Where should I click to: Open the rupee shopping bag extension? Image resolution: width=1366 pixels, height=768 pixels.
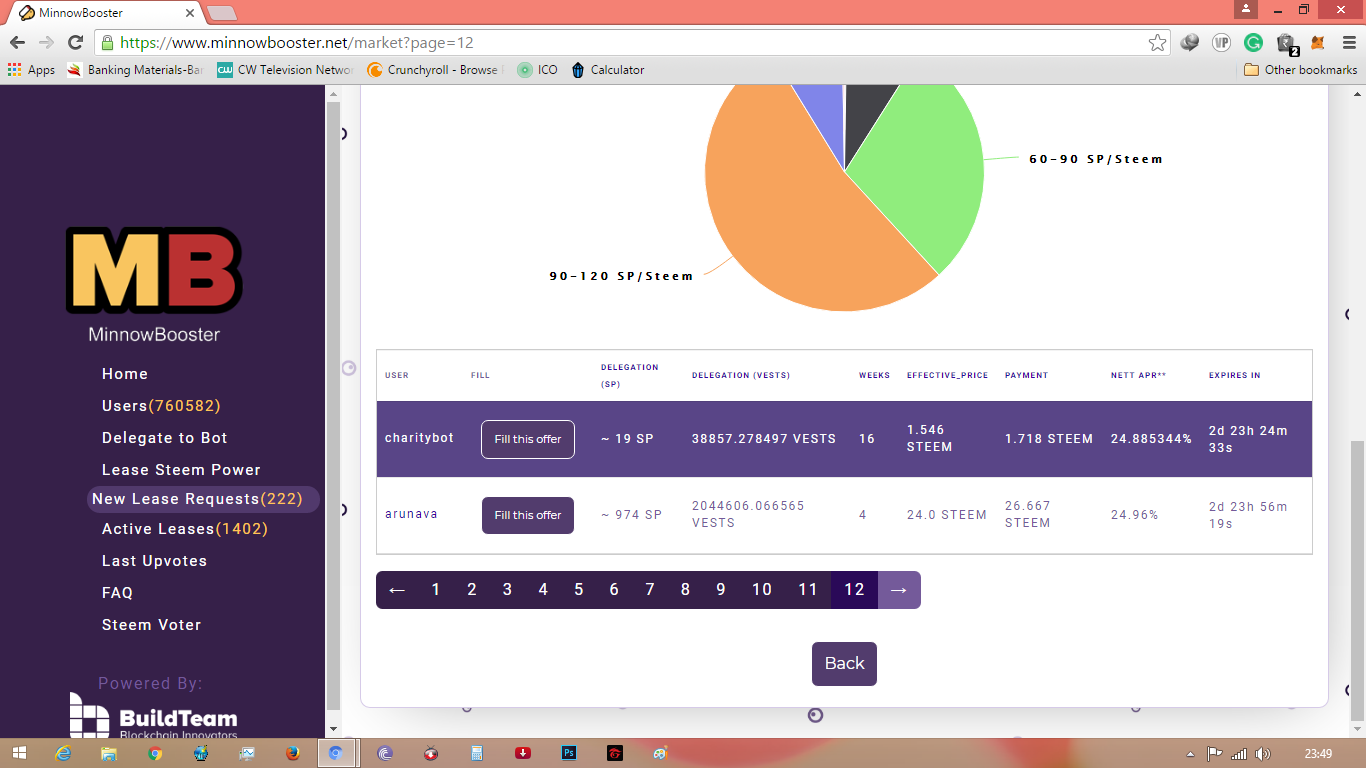pyautogui.click(x=1286, y=43)
